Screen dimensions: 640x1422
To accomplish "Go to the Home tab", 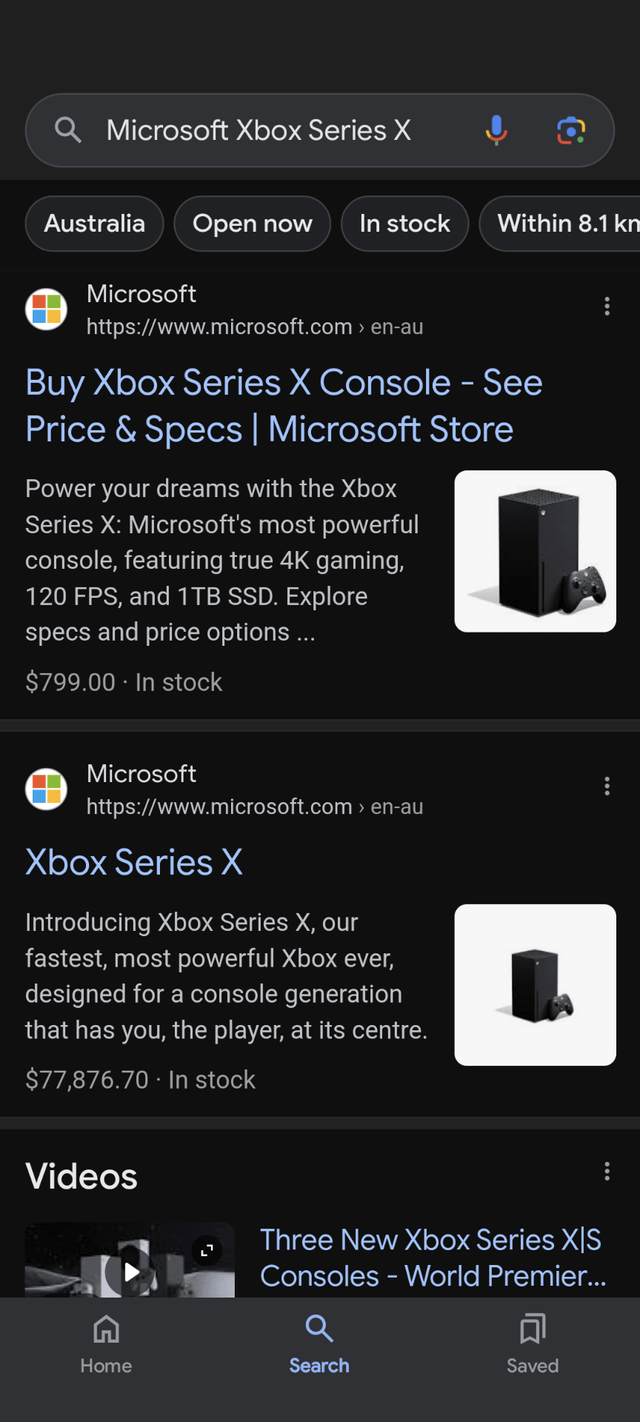I will click(106, 1344).
